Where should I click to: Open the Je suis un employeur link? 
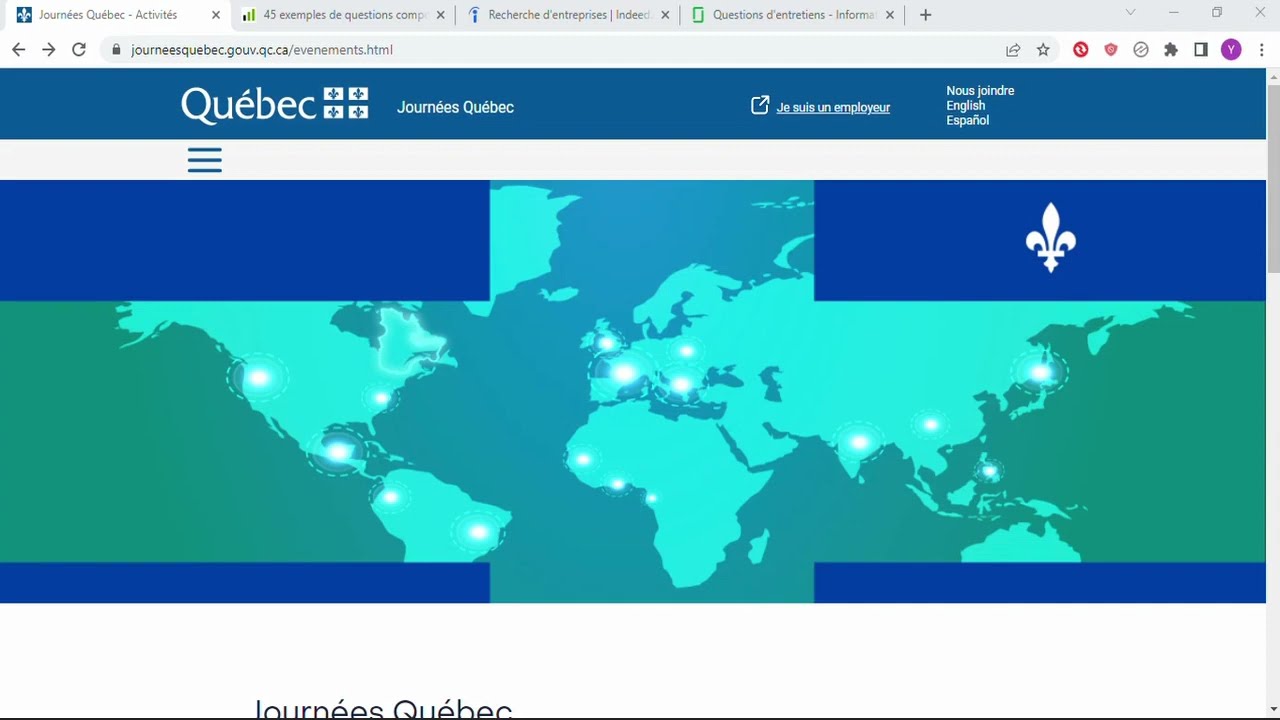(833, 107)
